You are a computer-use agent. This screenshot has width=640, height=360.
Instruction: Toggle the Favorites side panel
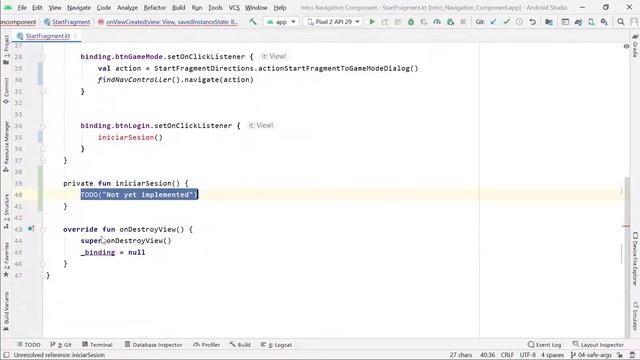tap(6, 260)
